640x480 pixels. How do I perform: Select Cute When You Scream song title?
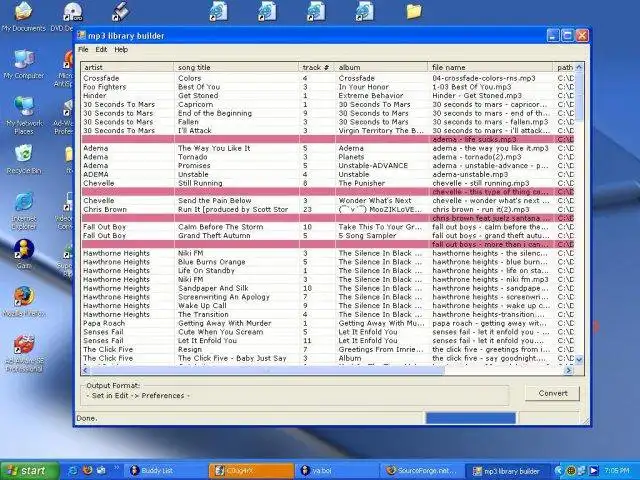coord(220,332)
